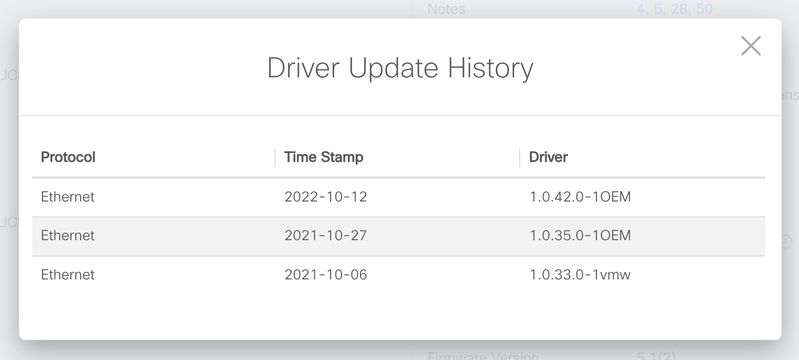The height and width of the screenshot is (360, 799).
Task: Click the blue info icon at right edge
Action: click(x=787, y=242)
